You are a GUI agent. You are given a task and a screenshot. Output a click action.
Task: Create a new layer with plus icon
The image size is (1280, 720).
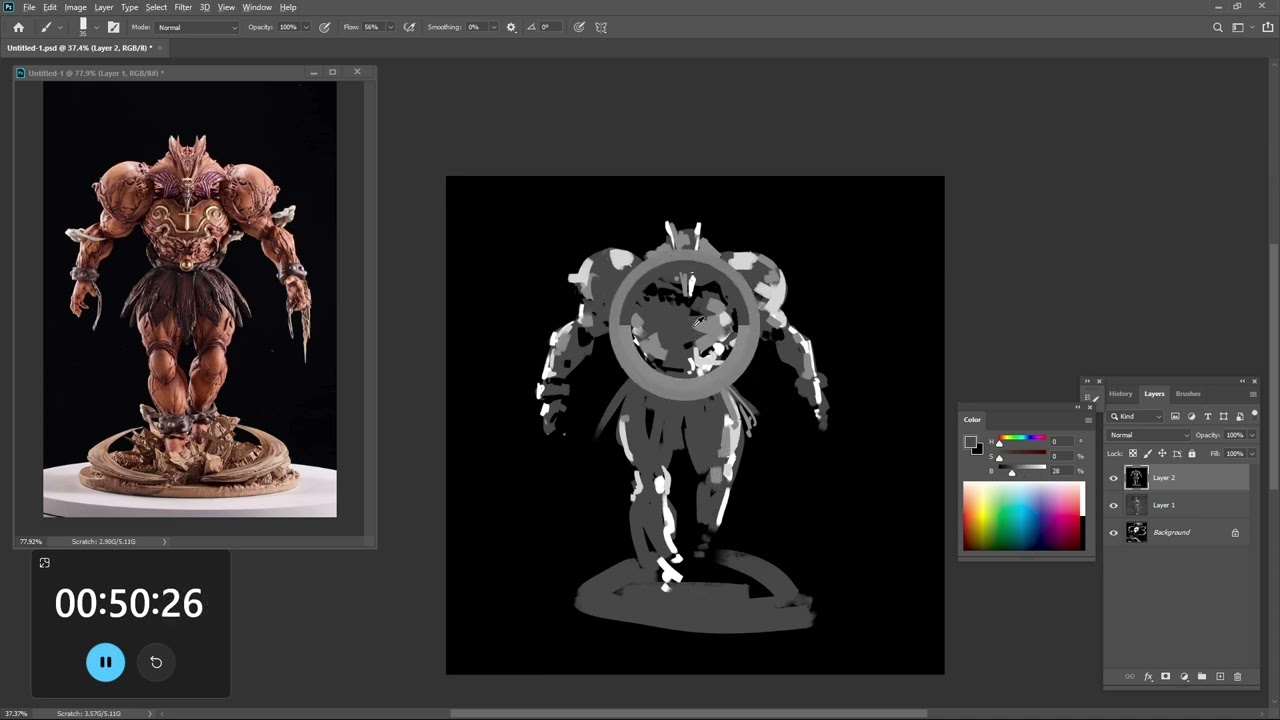click(1220, 677)
